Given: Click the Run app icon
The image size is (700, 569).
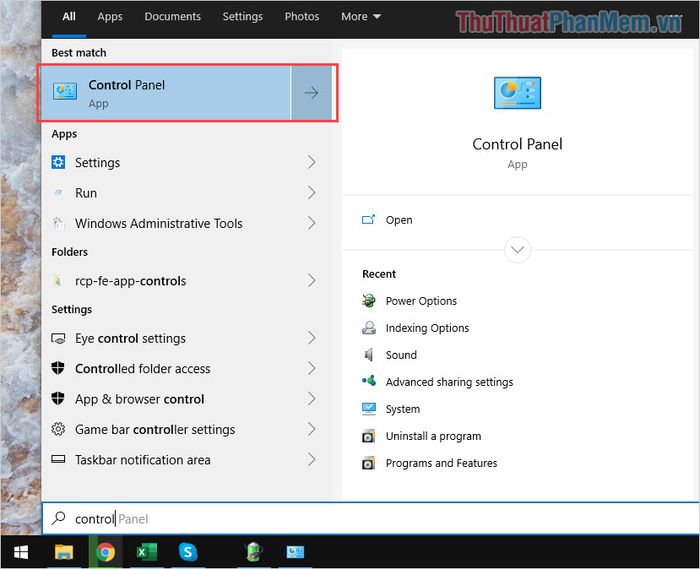Looking at the screenshot, I should pyautogui.click(x=58, y=193).
